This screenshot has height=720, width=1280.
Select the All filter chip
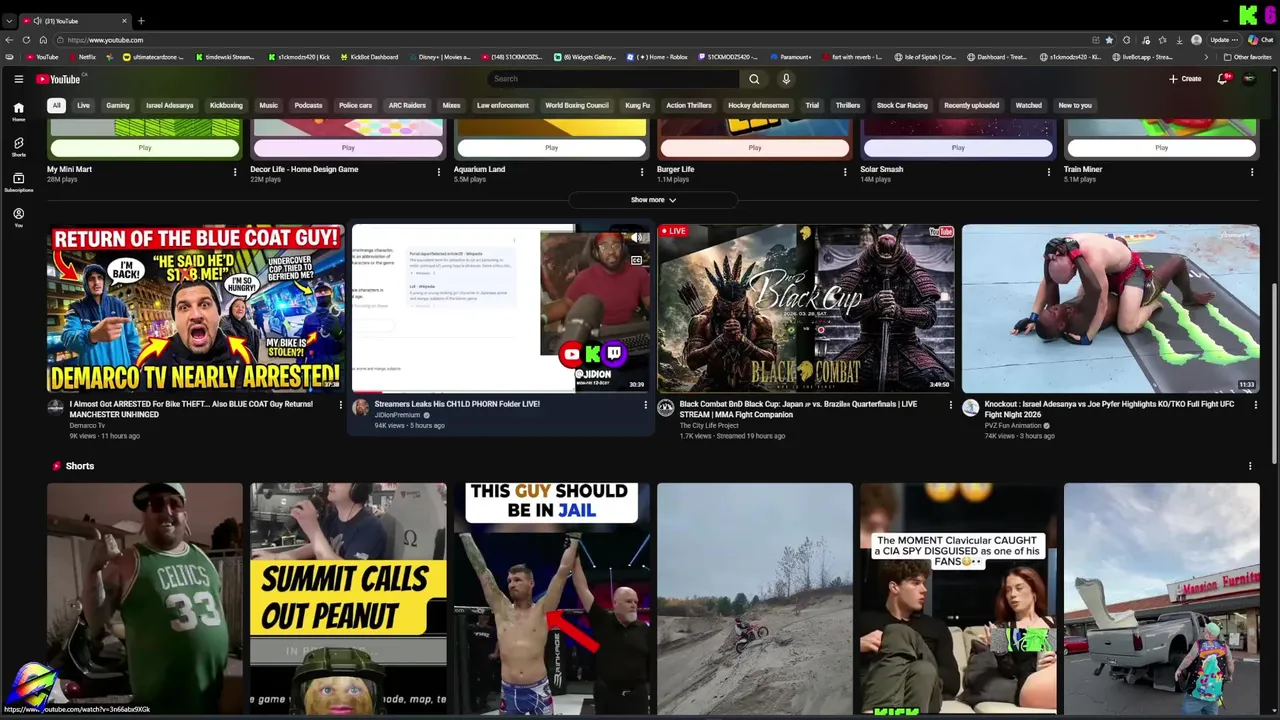click(x=57, y=105)
